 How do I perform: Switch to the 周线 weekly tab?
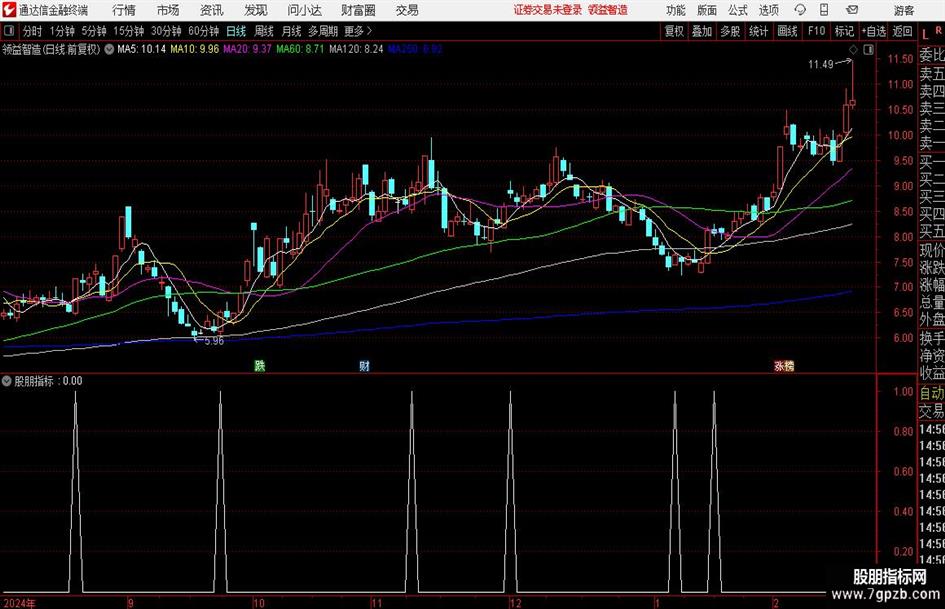tap(264, 31)
